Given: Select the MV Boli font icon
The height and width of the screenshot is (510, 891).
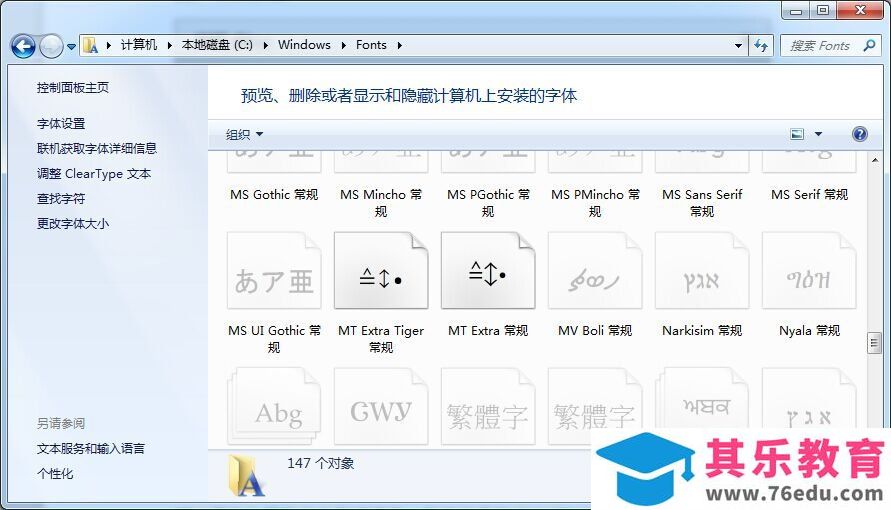Looking at the screenshot, I should 595,270.
